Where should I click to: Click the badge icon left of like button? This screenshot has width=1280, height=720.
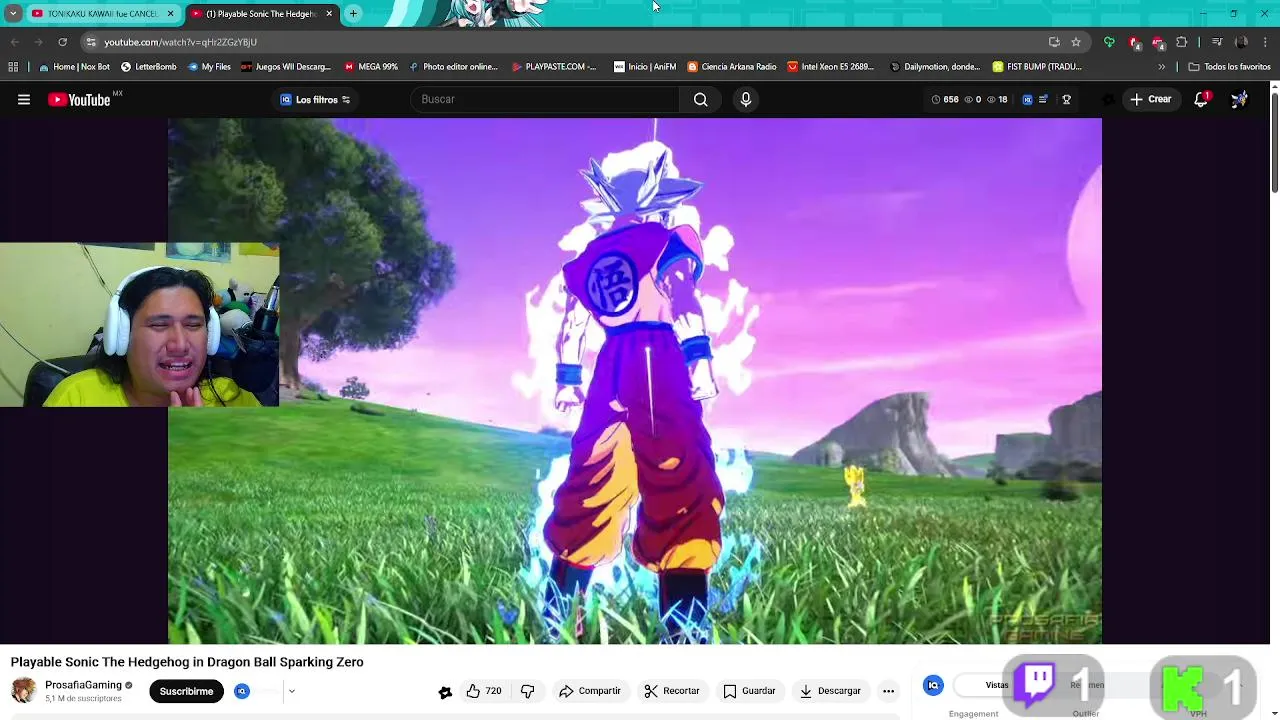click(445, 692)
